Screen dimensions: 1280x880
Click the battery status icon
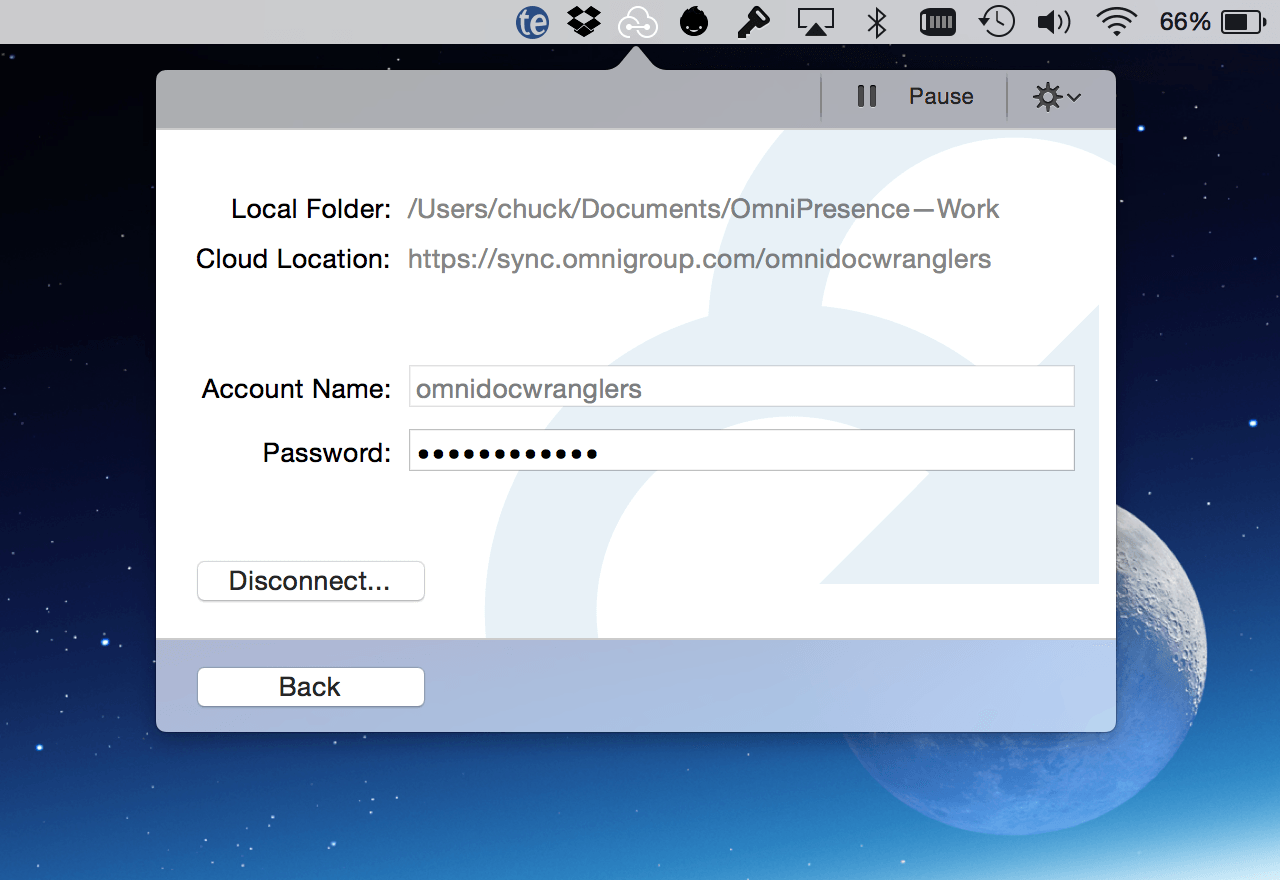click(1244, 22)
